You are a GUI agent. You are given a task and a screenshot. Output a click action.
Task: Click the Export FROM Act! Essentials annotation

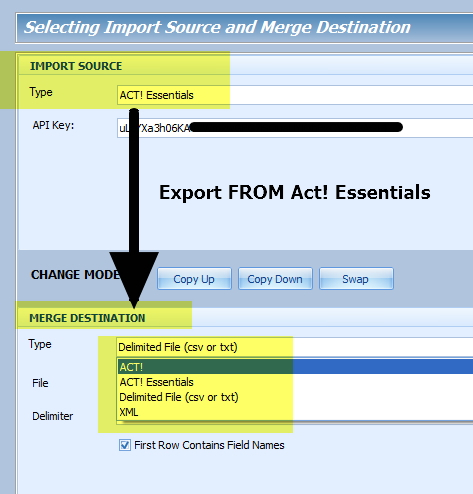click(x=295, y=192)
